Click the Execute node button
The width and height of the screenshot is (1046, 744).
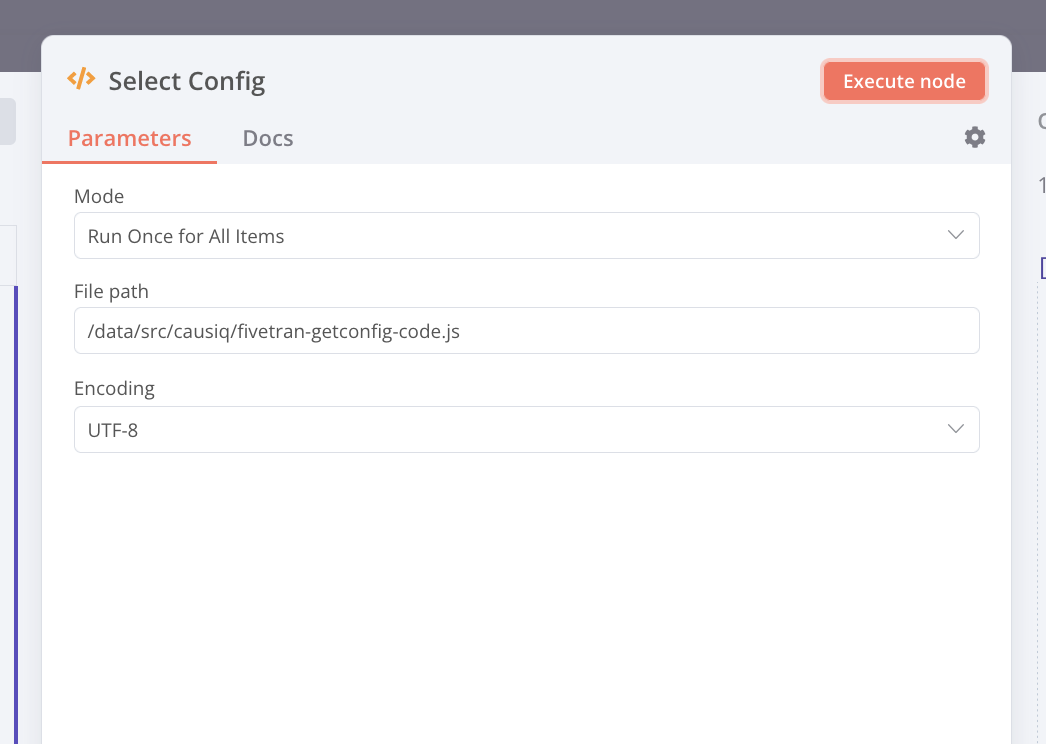pos(903,81)
